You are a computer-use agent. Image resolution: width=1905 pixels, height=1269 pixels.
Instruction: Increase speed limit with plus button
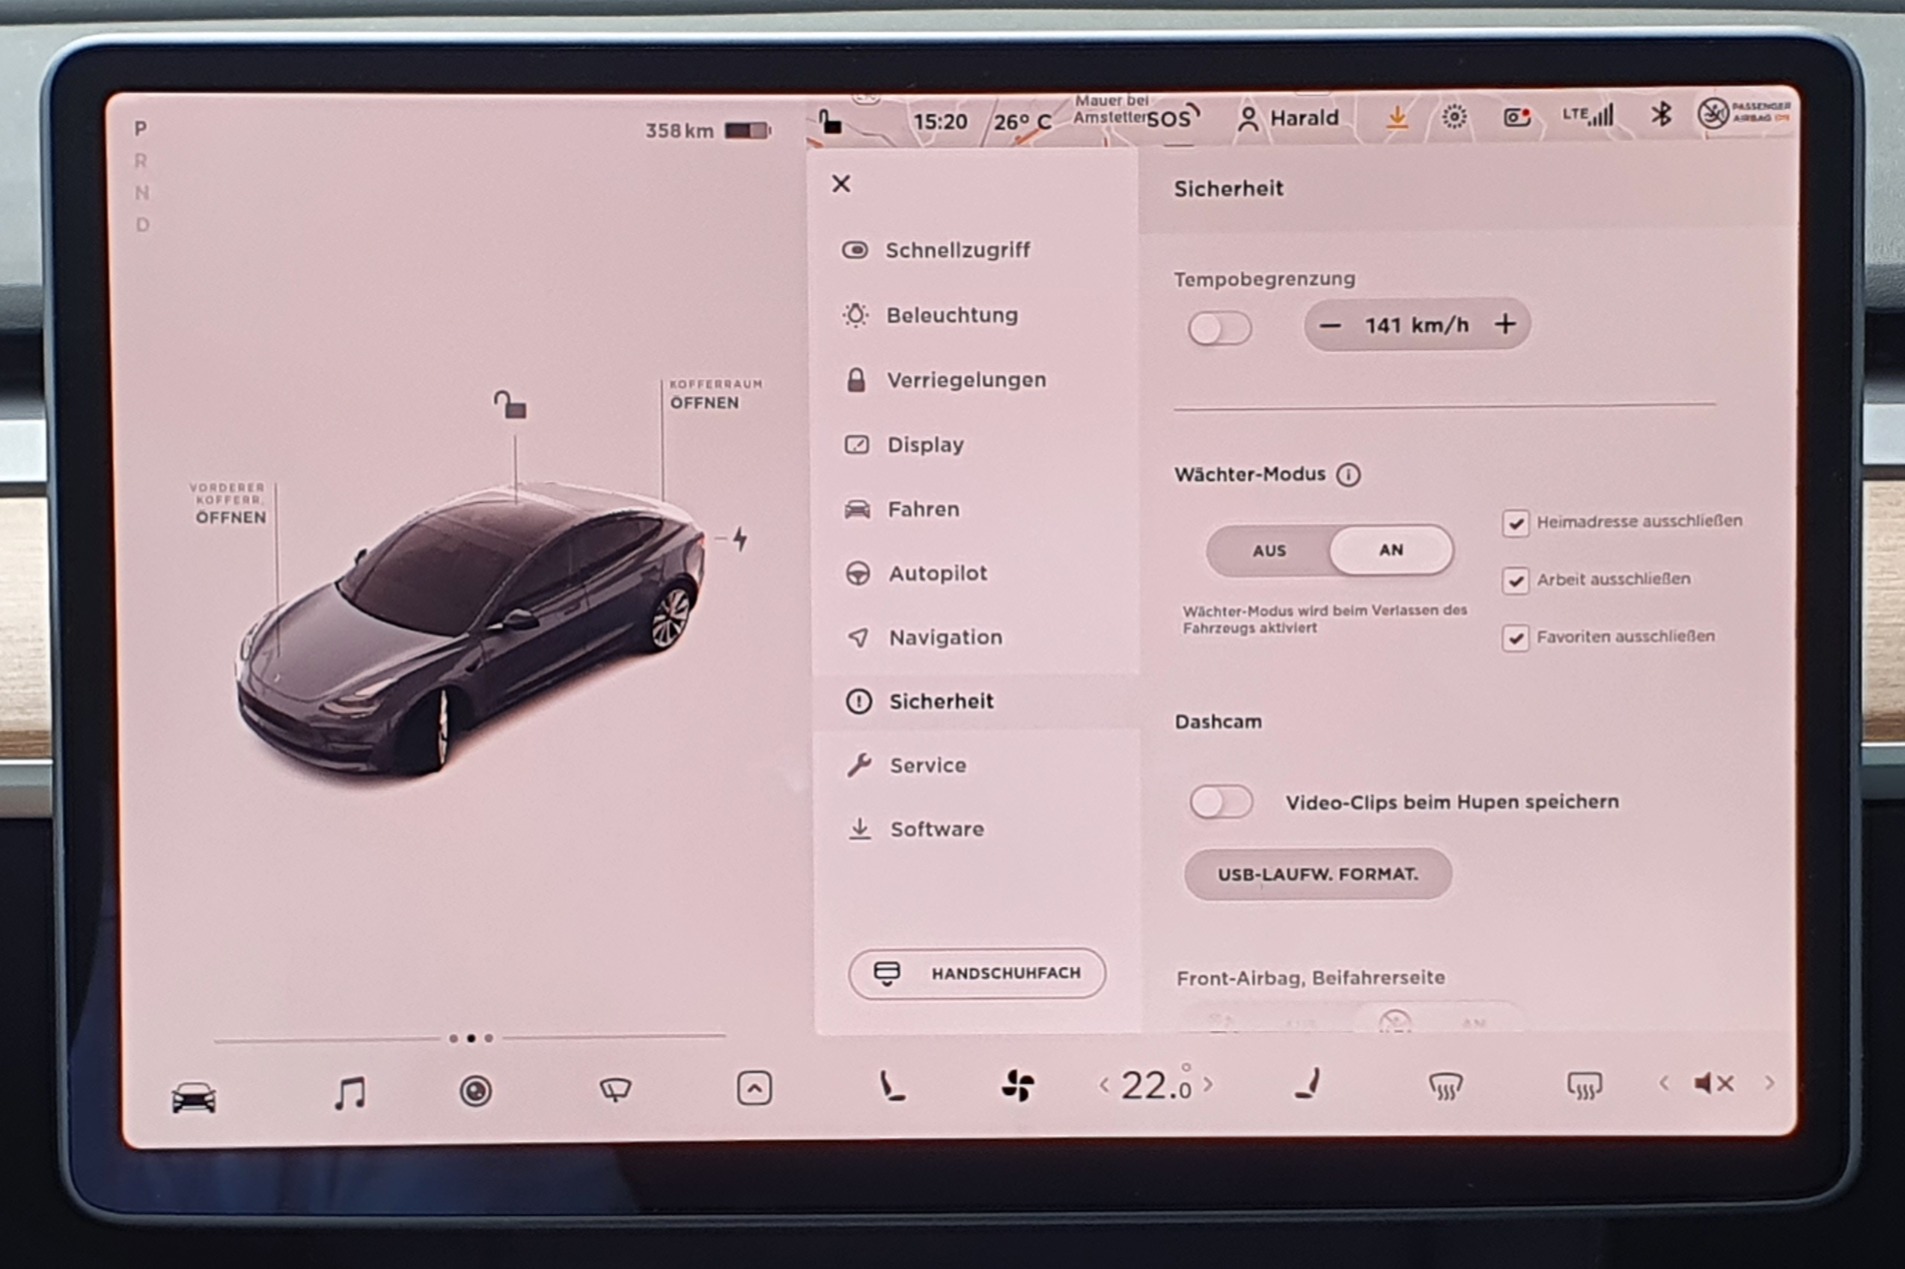(x=1505, y=325)
